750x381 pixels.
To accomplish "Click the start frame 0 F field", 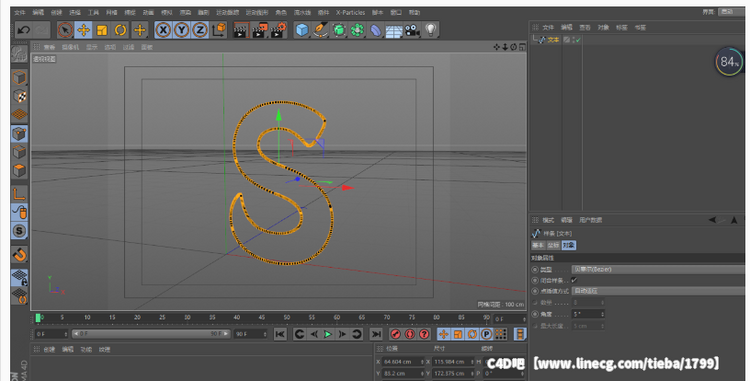I will pos(51,334).
